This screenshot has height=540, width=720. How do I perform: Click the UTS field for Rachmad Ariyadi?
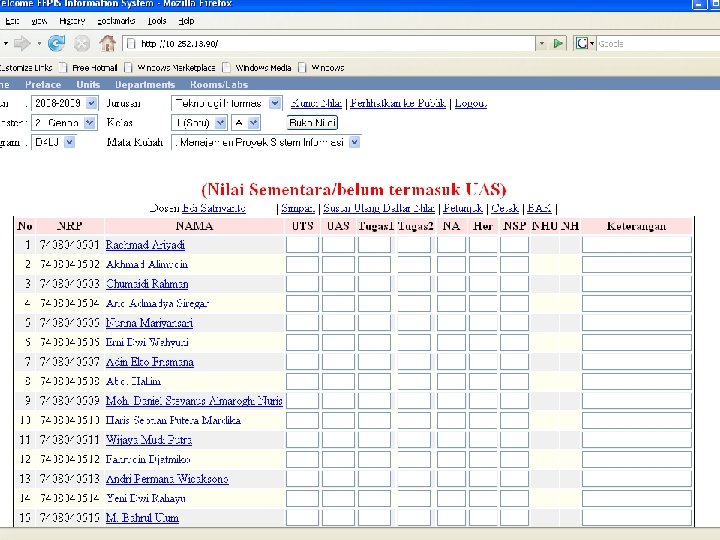click(302, 245)
